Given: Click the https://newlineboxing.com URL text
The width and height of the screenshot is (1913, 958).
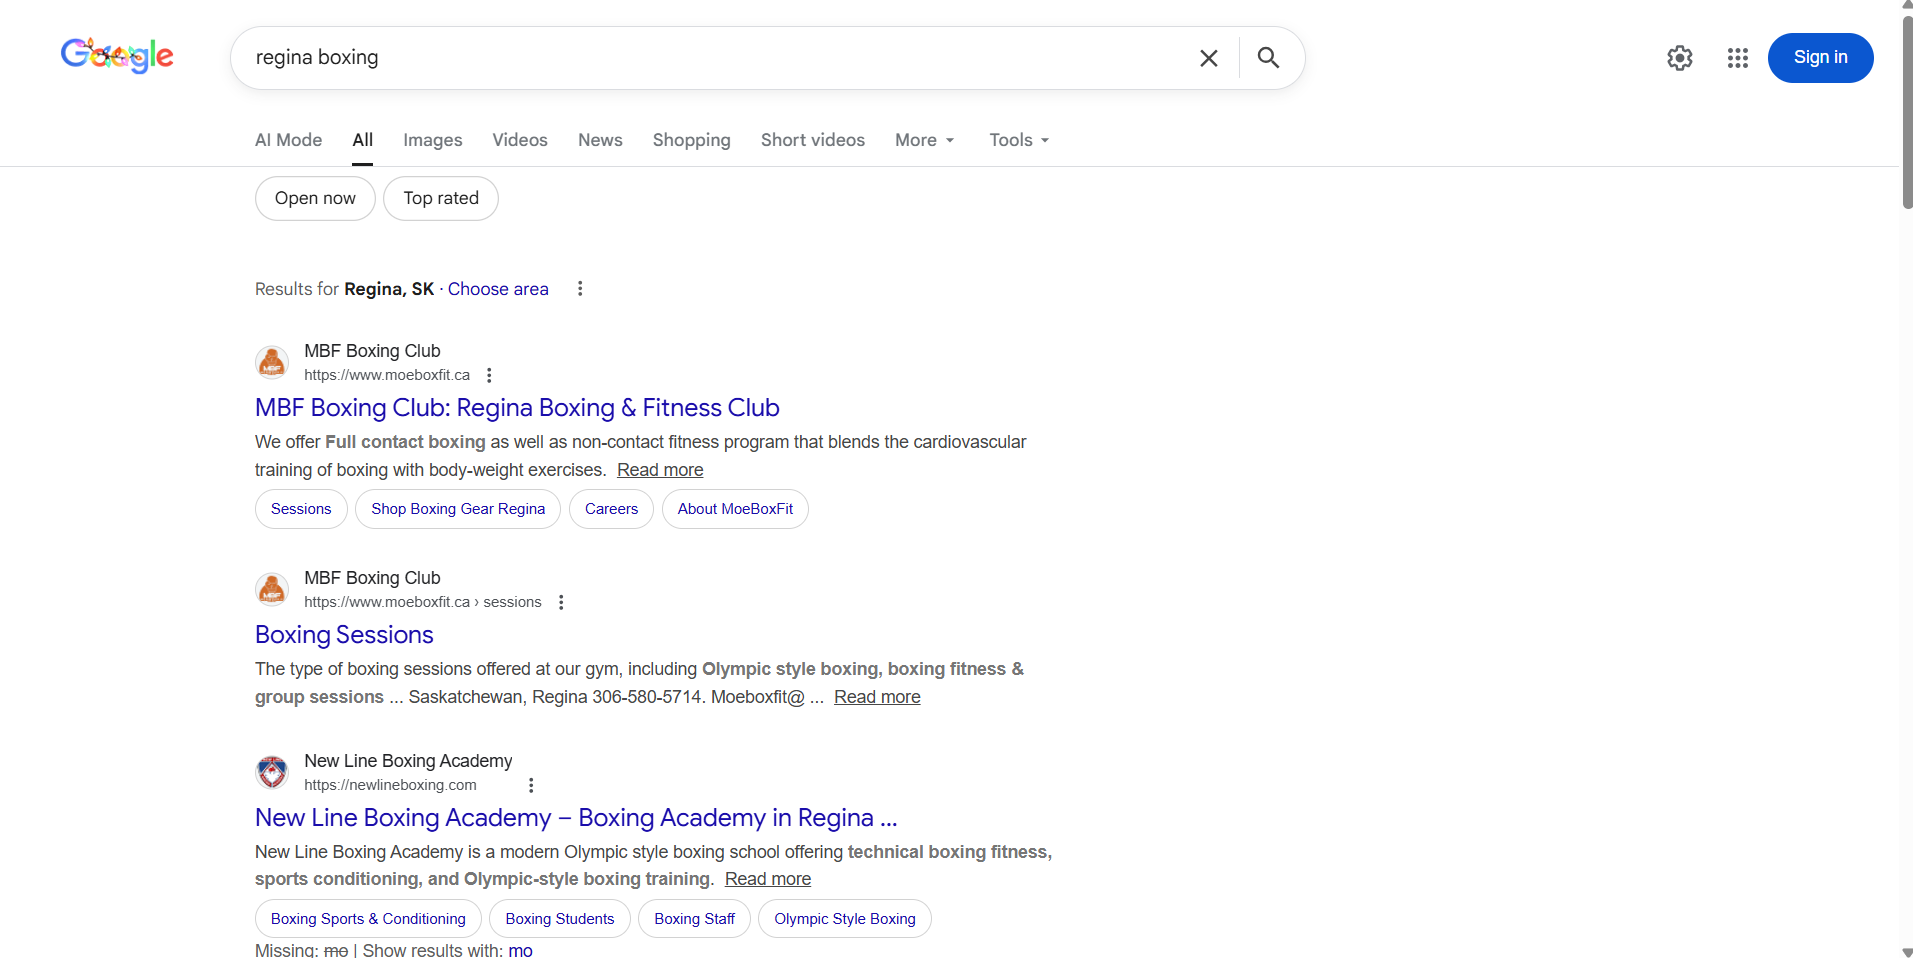Looking at the screenshot, I should 390,785.
